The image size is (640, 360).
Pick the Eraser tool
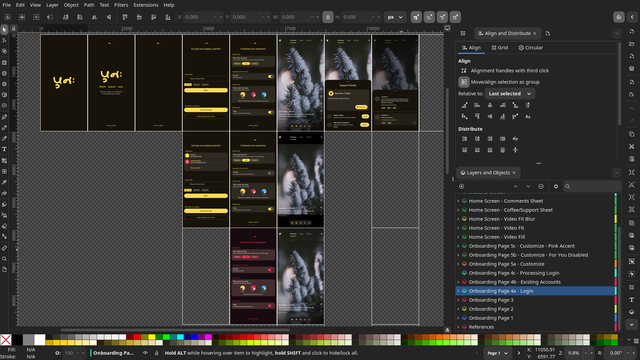4,226
